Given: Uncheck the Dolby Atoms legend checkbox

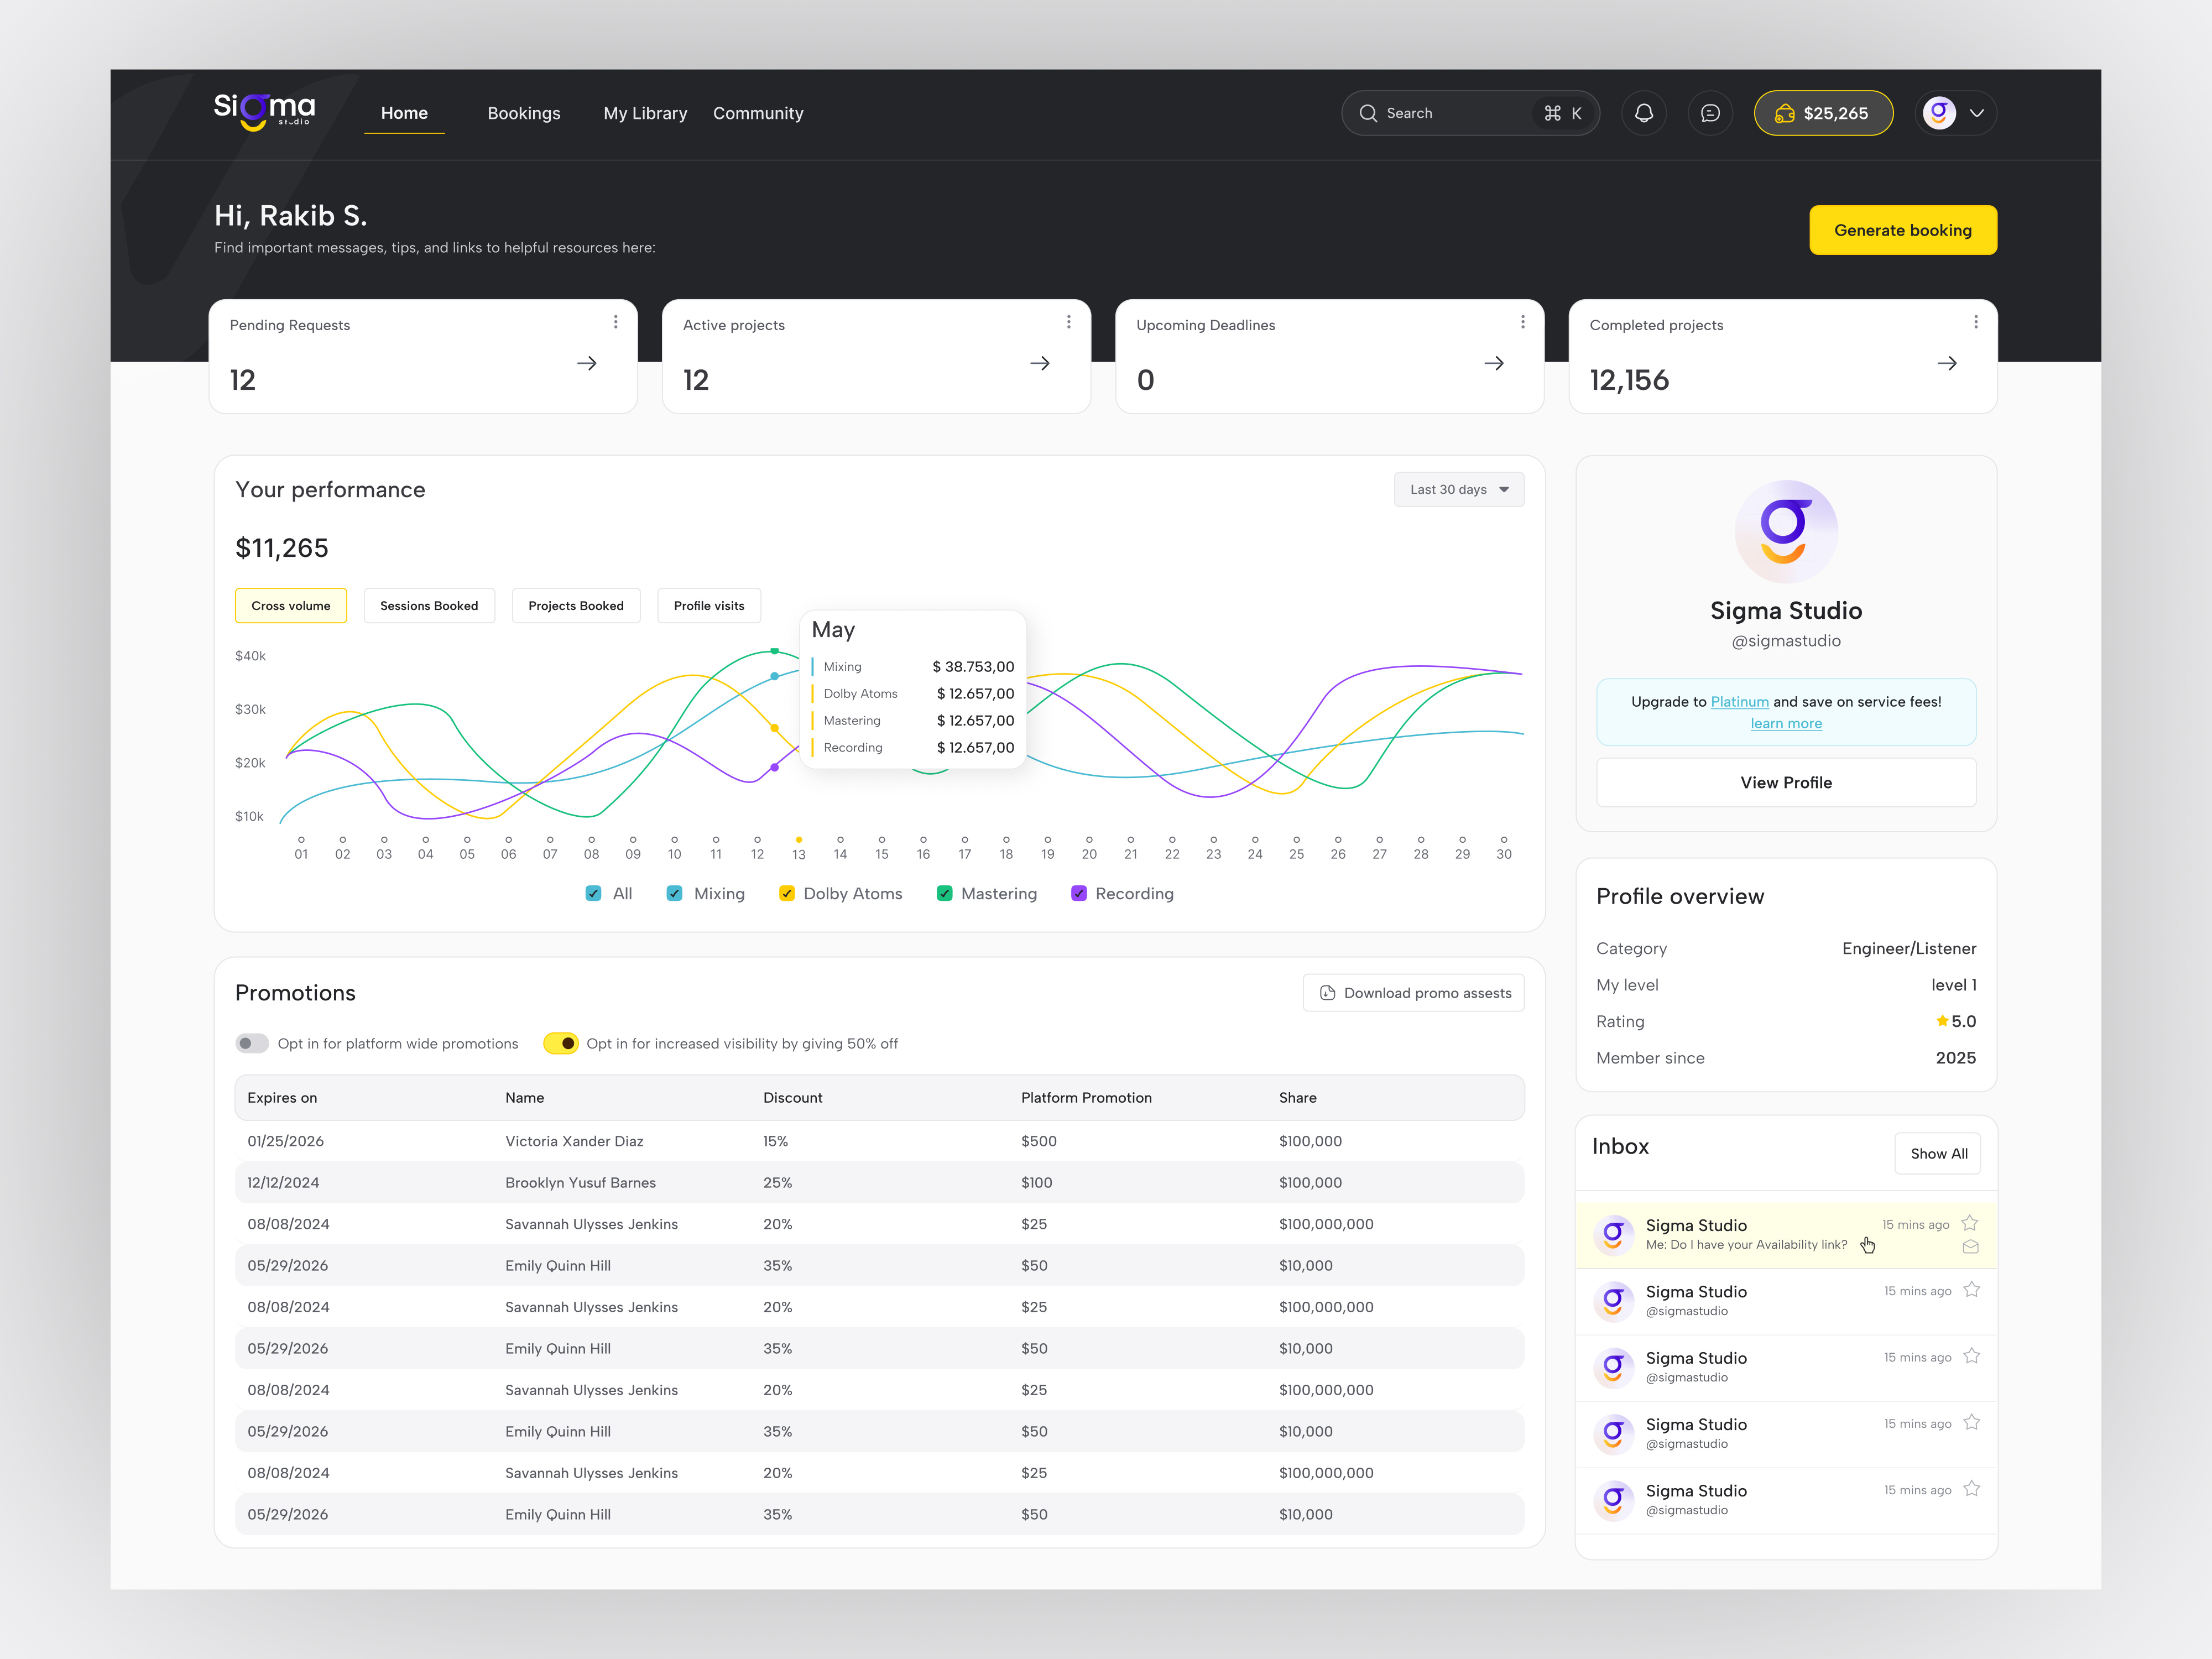Looking at the screenshot, I should [787, 893].
